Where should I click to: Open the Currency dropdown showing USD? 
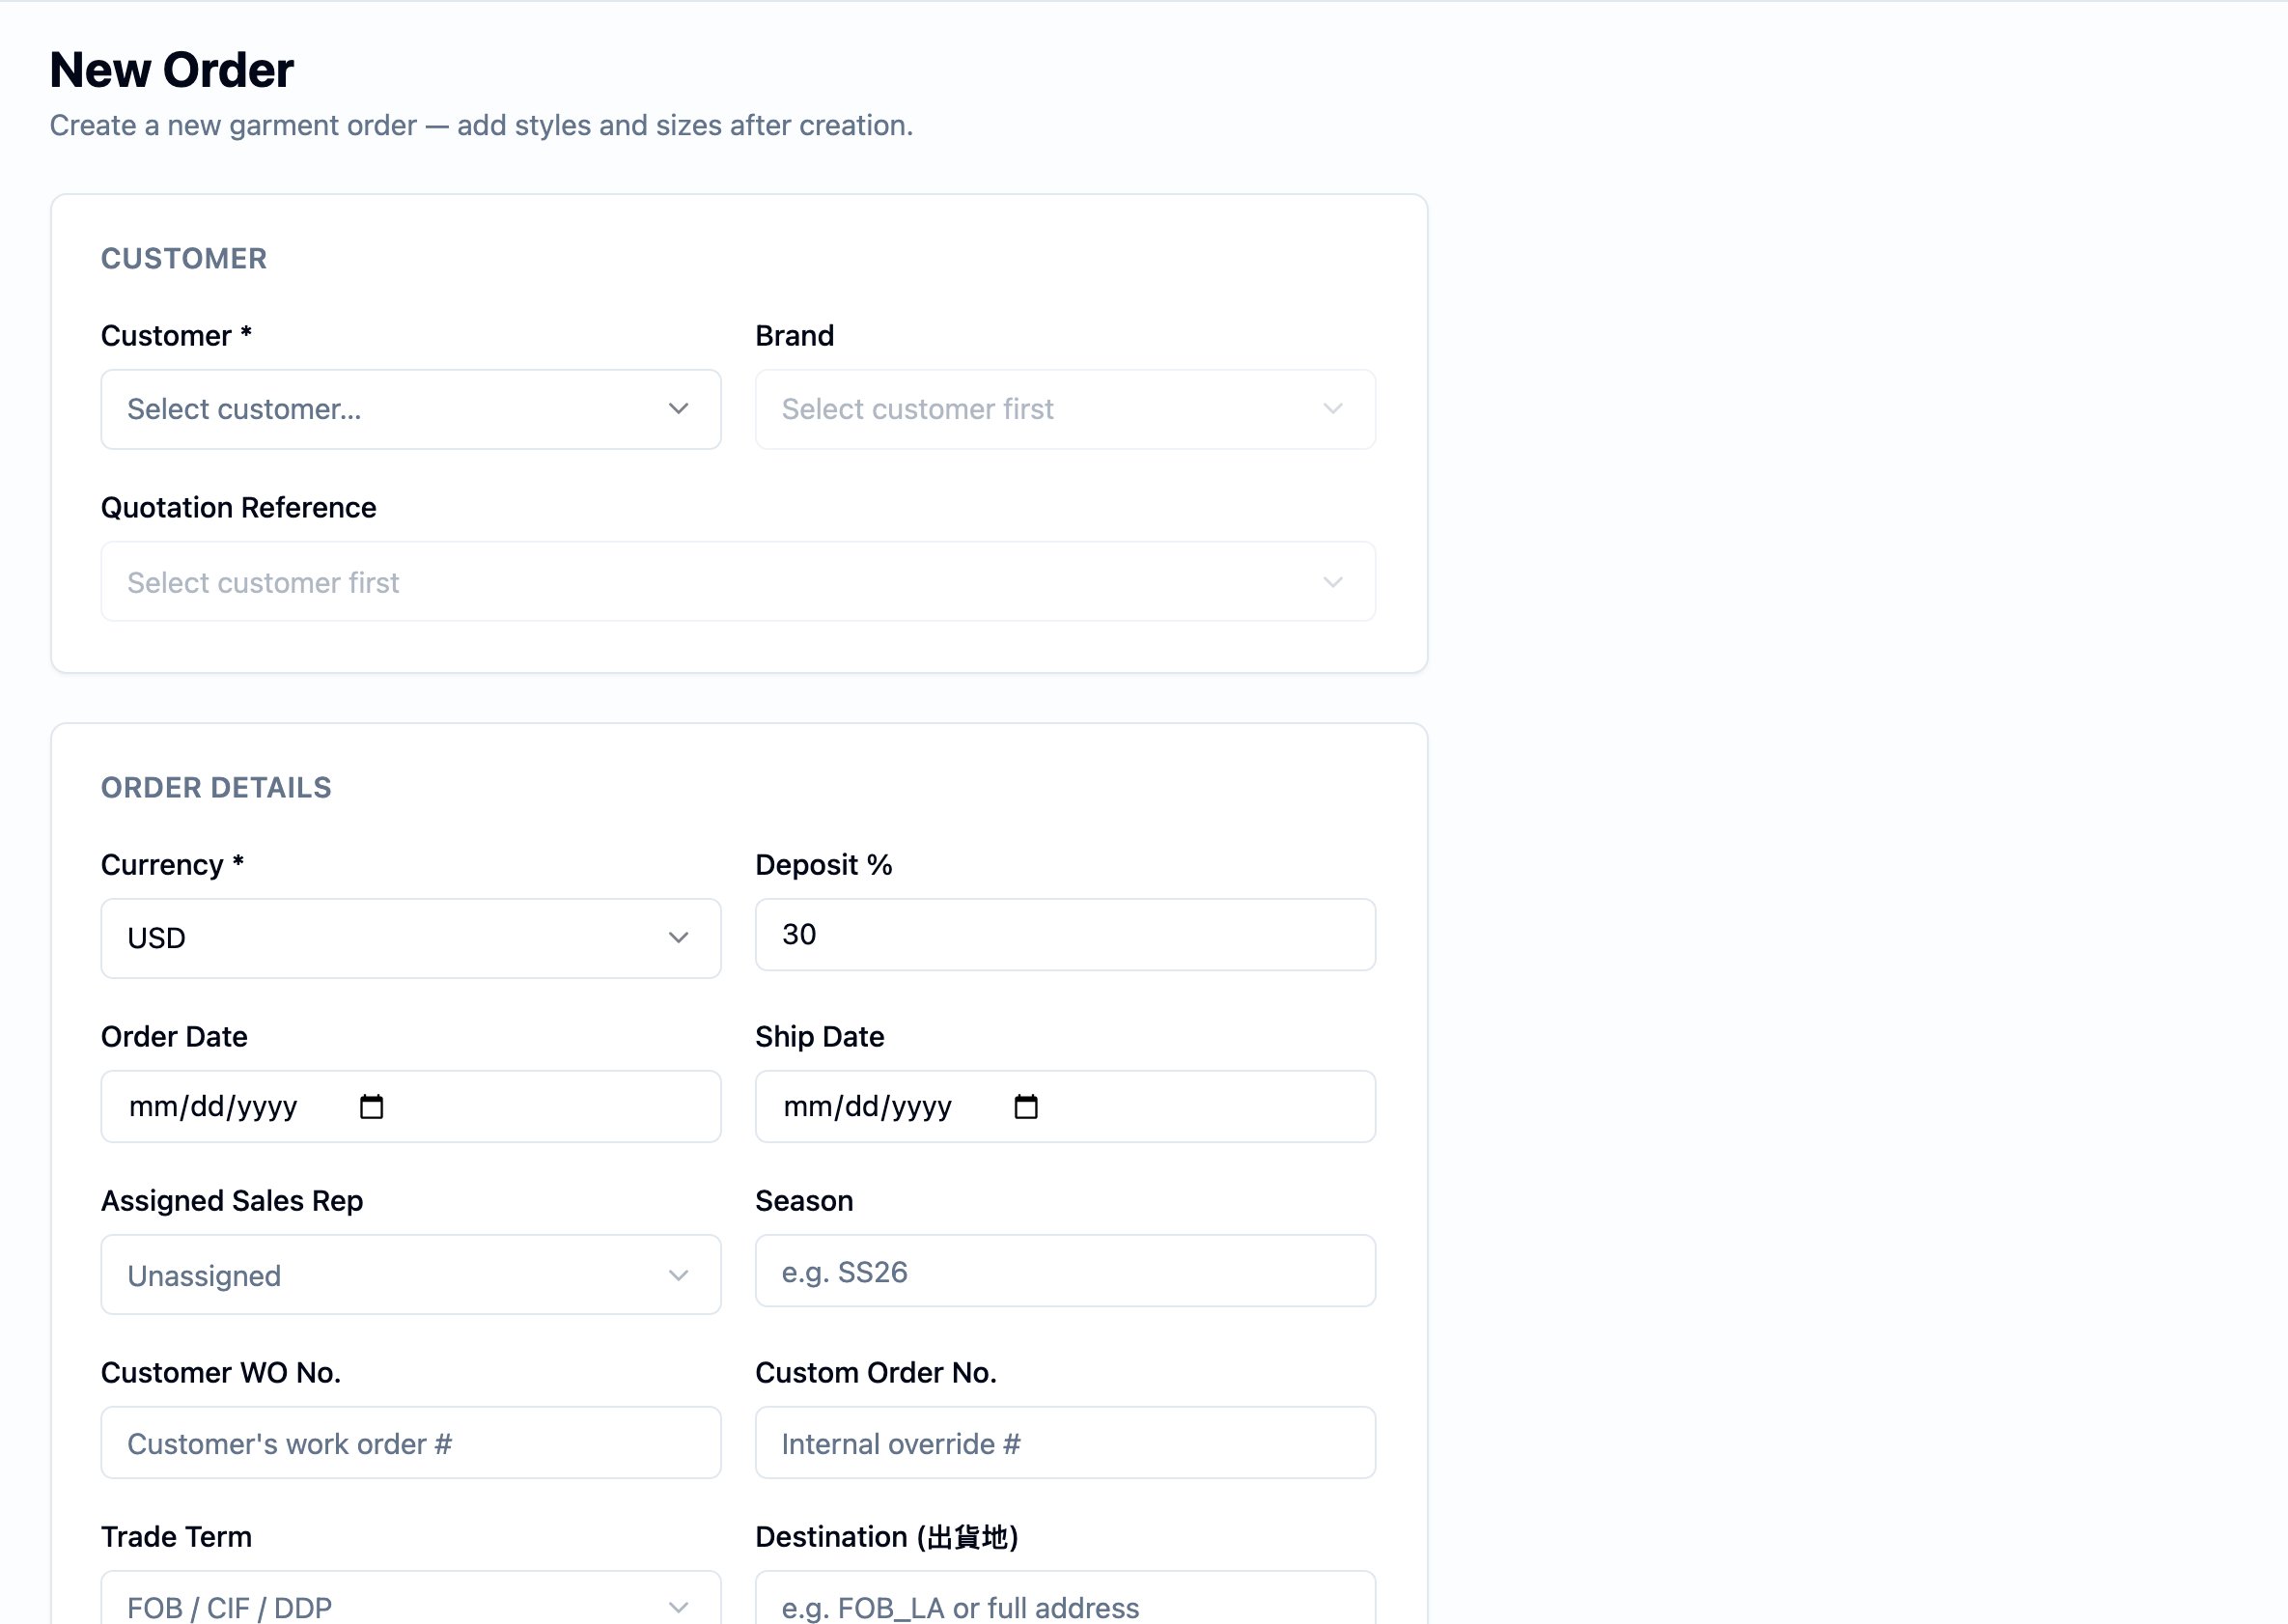click(x=410, y=938)
